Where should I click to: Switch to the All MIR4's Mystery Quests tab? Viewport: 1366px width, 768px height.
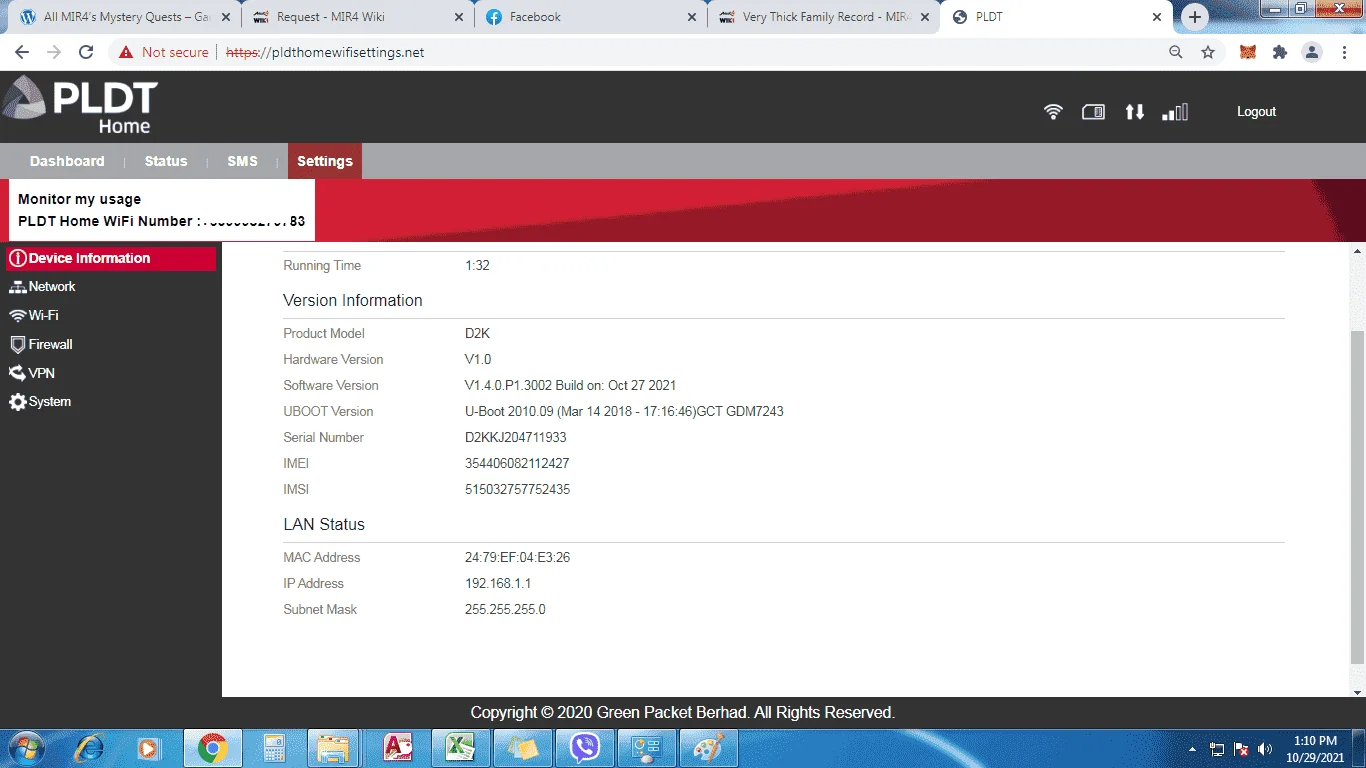[x=125, y=17]
